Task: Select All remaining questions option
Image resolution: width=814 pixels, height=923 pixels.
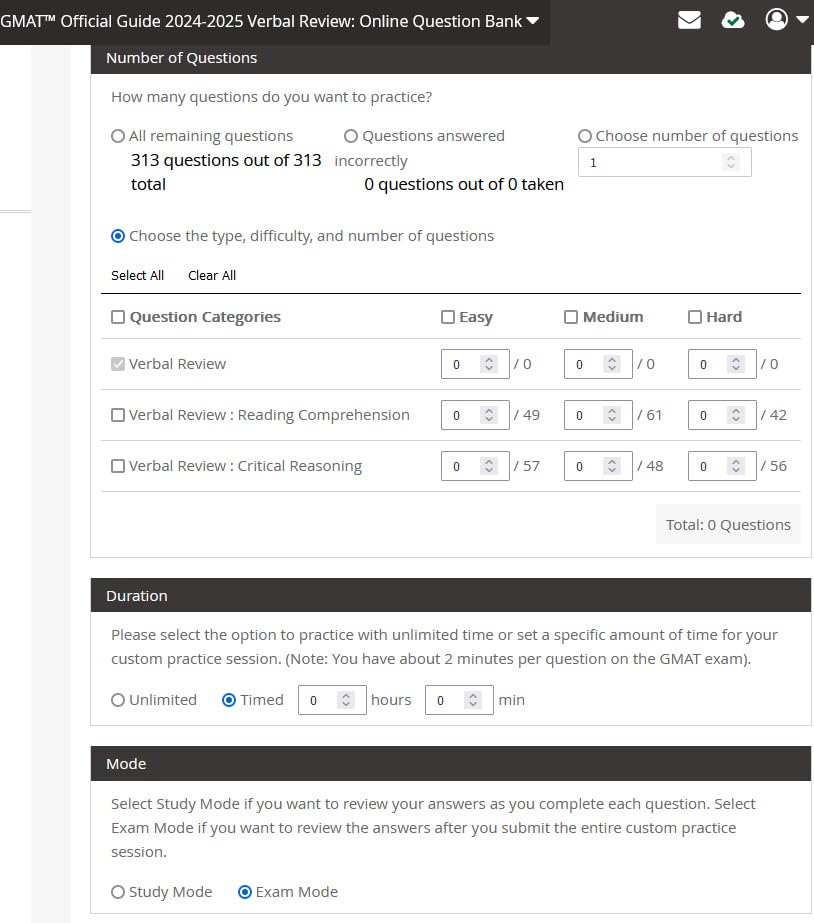Action: click(118, 136)
